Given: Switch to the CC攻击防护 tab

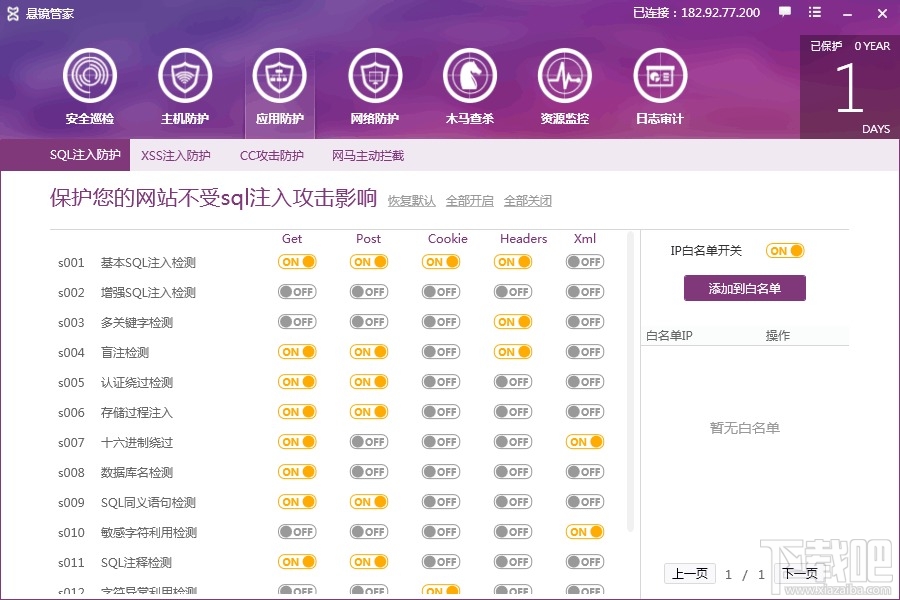Looking at the screenshot, I should 271,156.
